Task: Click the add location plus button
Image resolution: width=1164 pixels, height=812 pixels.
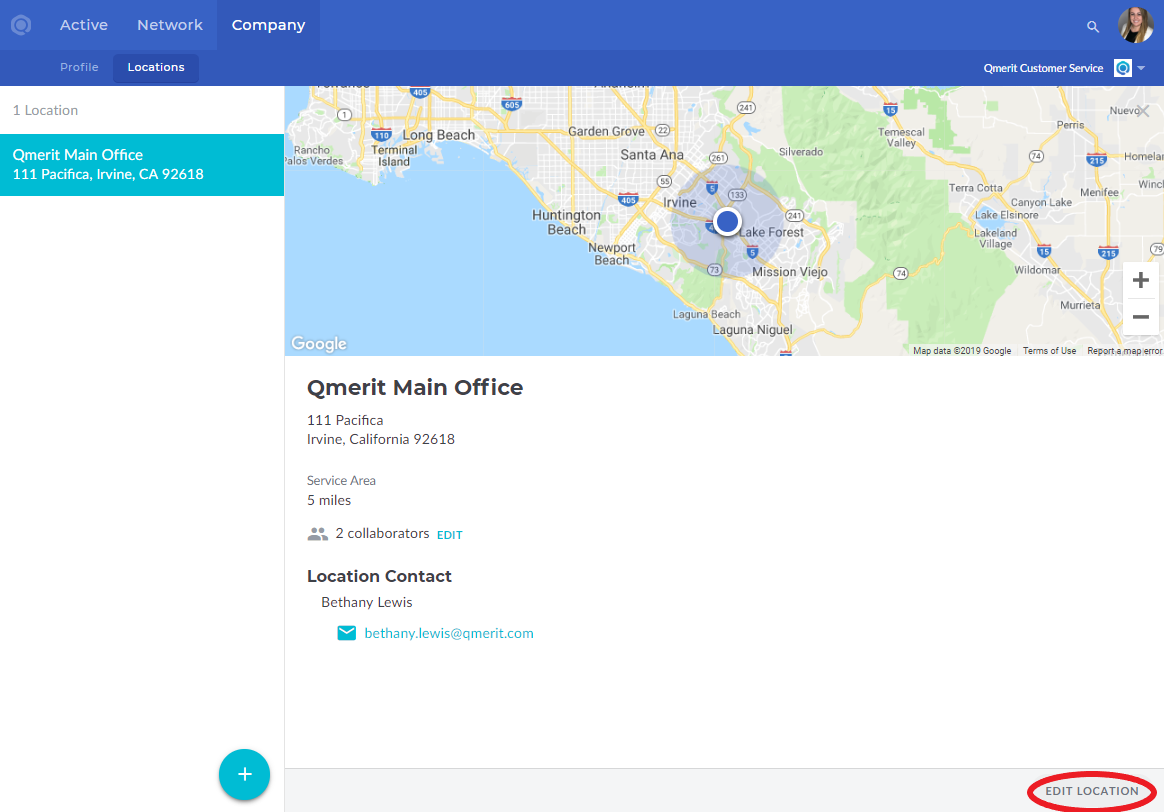Action: (245, 774)
